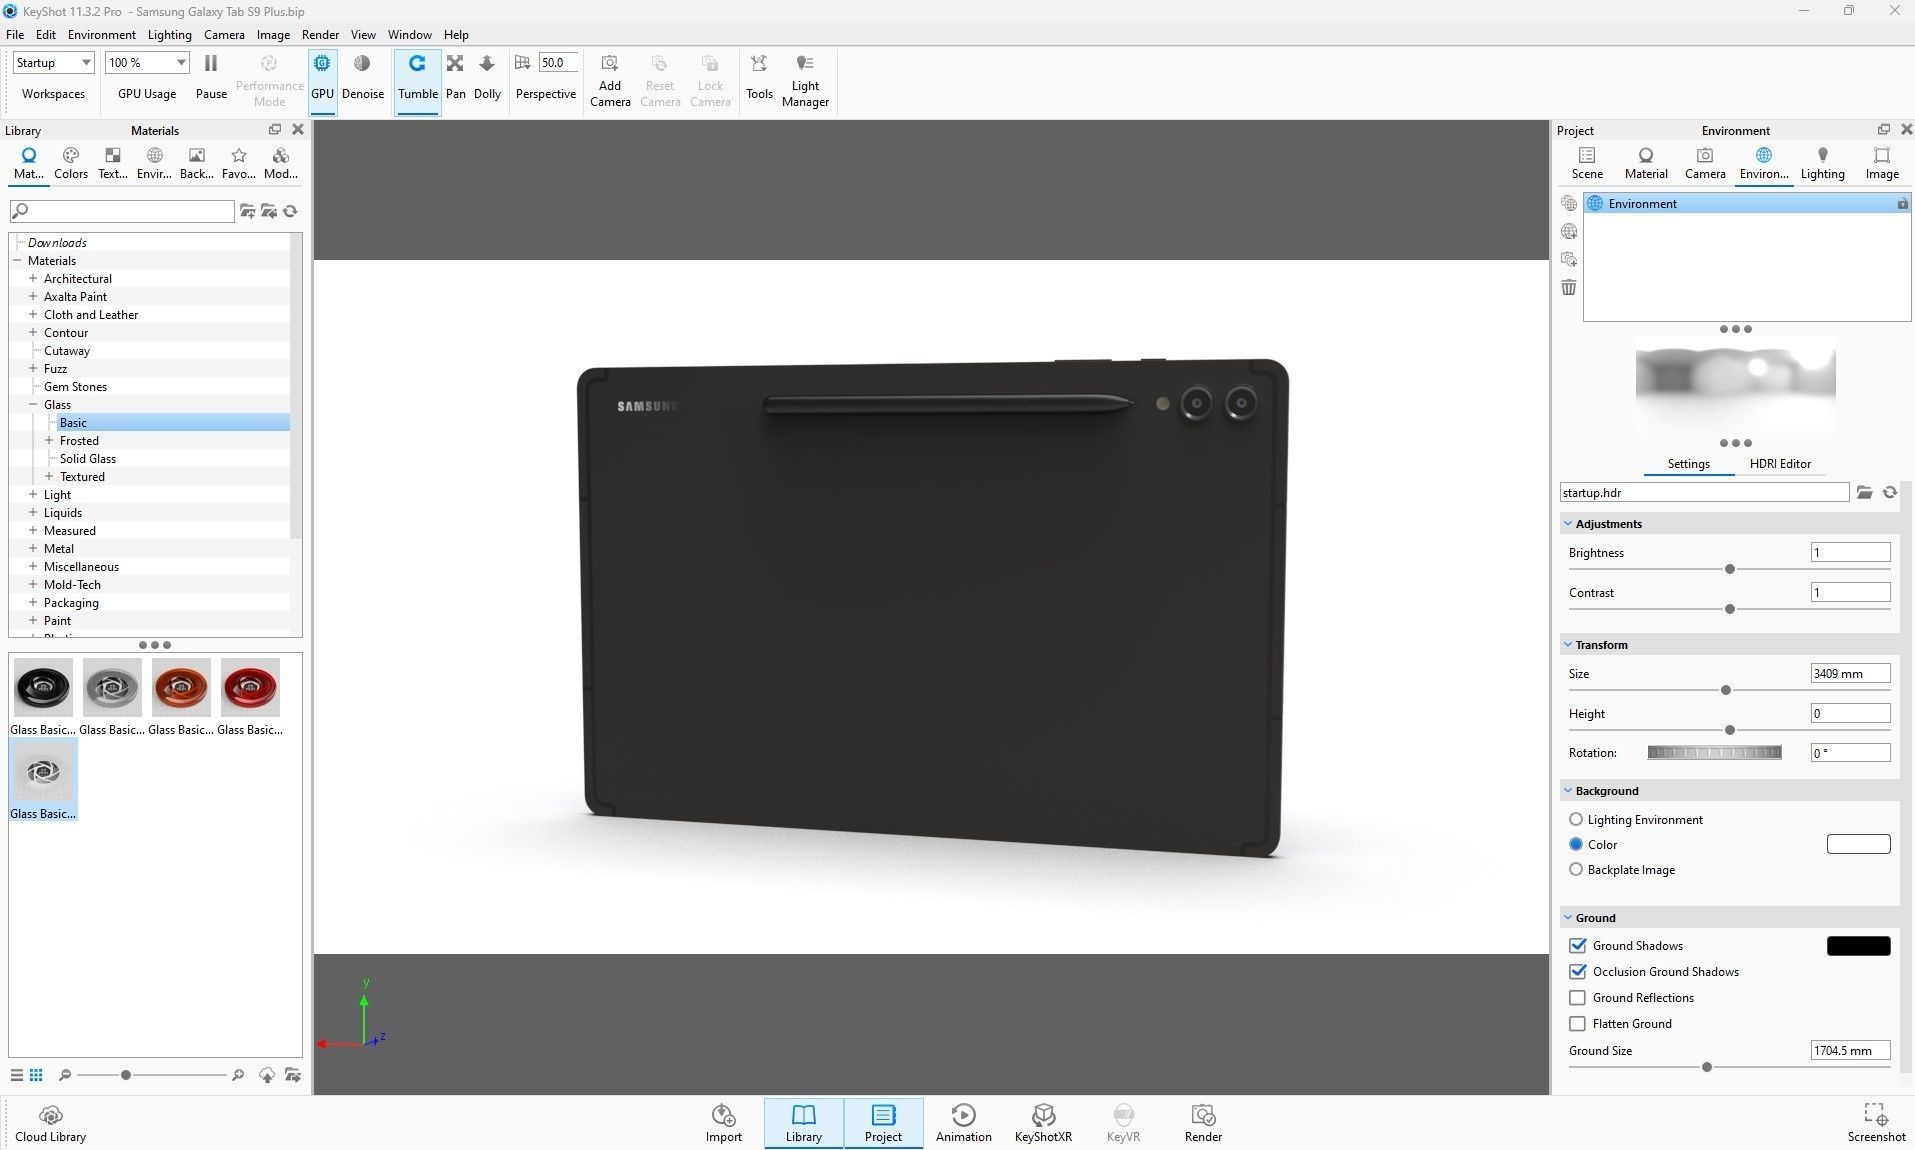Image resolution: width=1915 pixels, height=1150 pixels.
Task: Open the background color swatch
Action: [x=1858, y=844]
